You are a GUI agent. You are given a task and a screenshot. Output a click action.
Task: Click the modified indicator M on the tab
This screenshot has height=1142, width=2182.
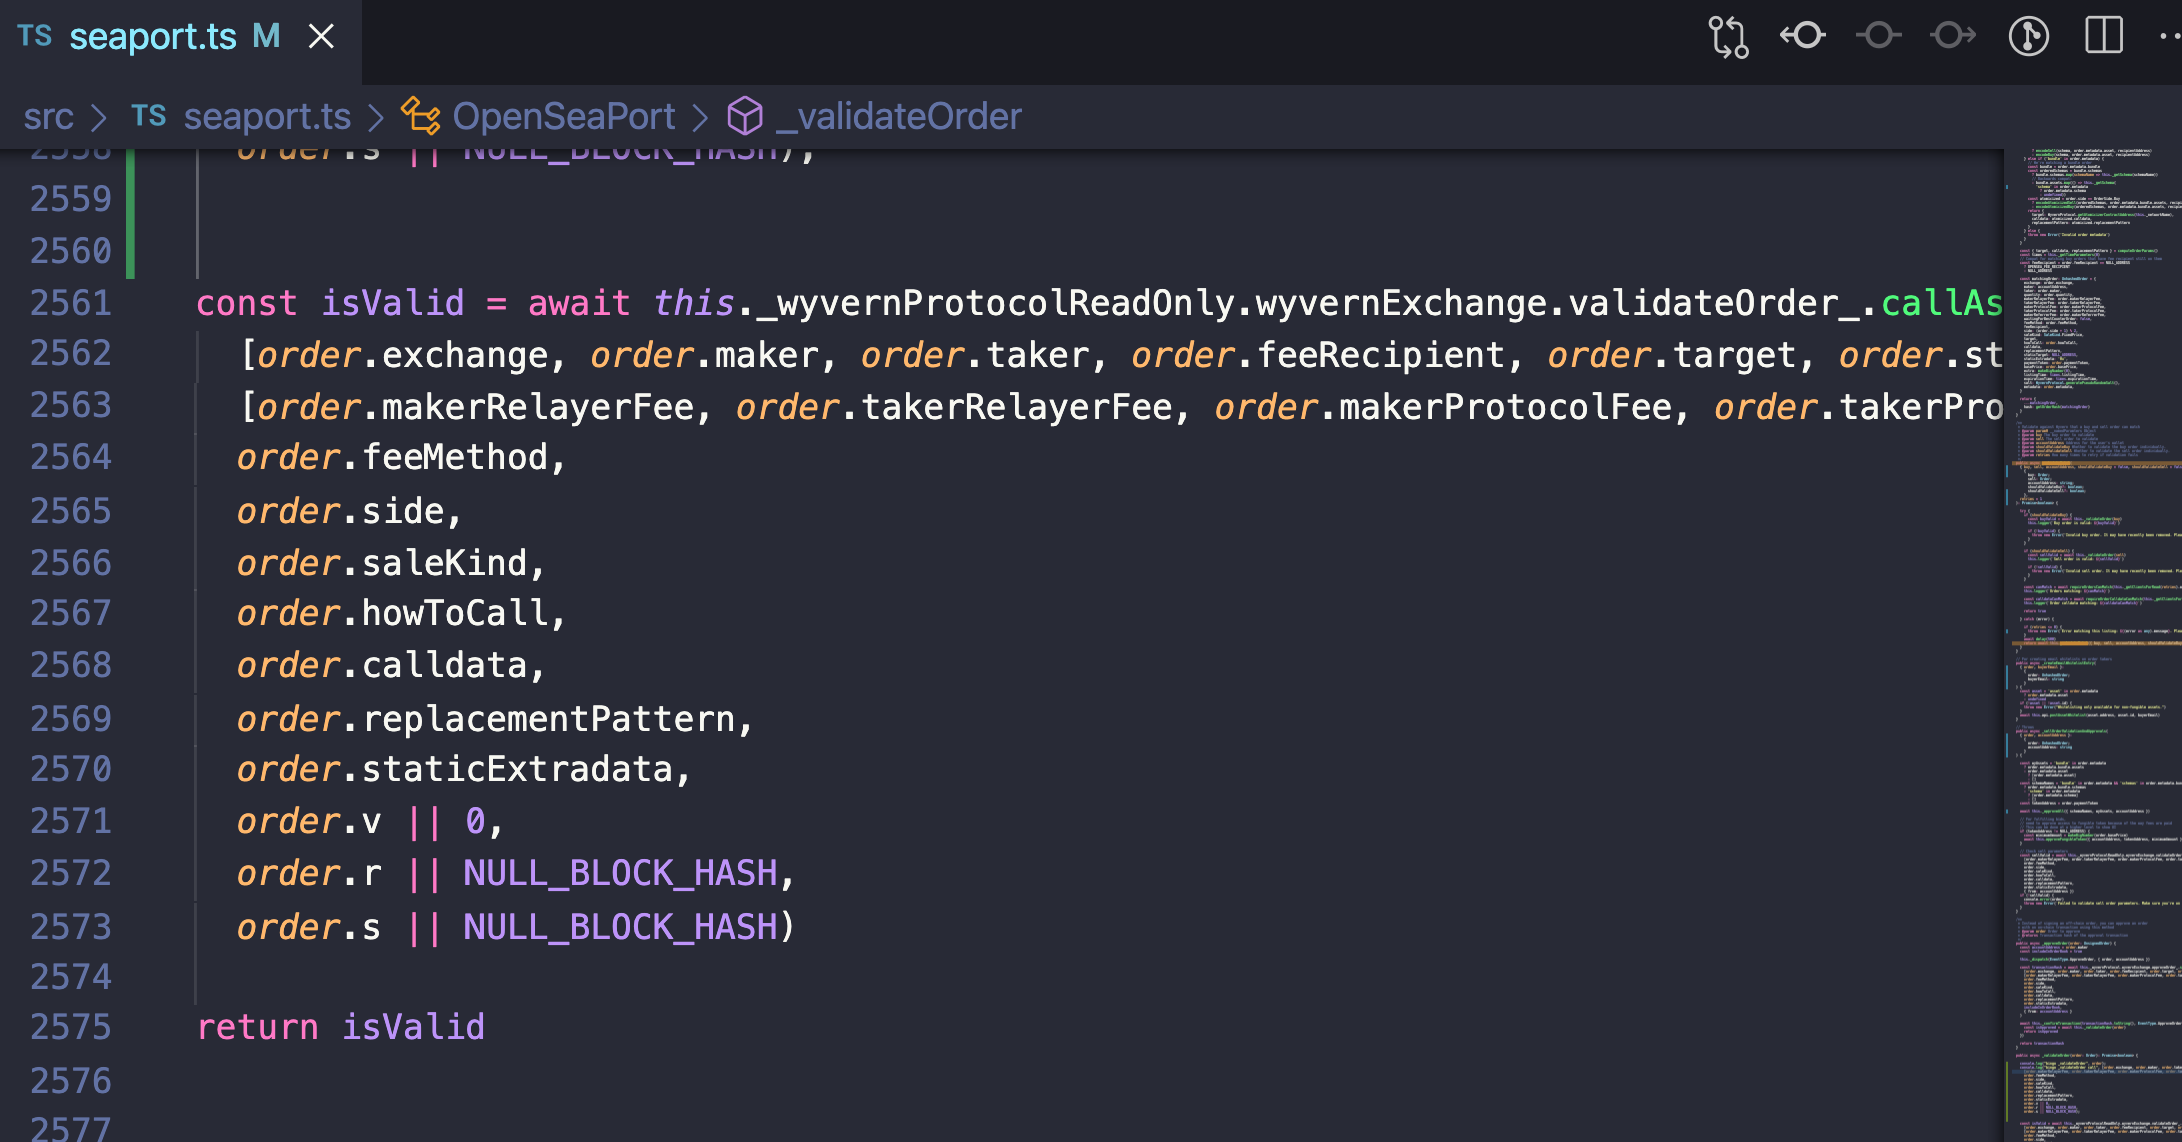[265, 36]
